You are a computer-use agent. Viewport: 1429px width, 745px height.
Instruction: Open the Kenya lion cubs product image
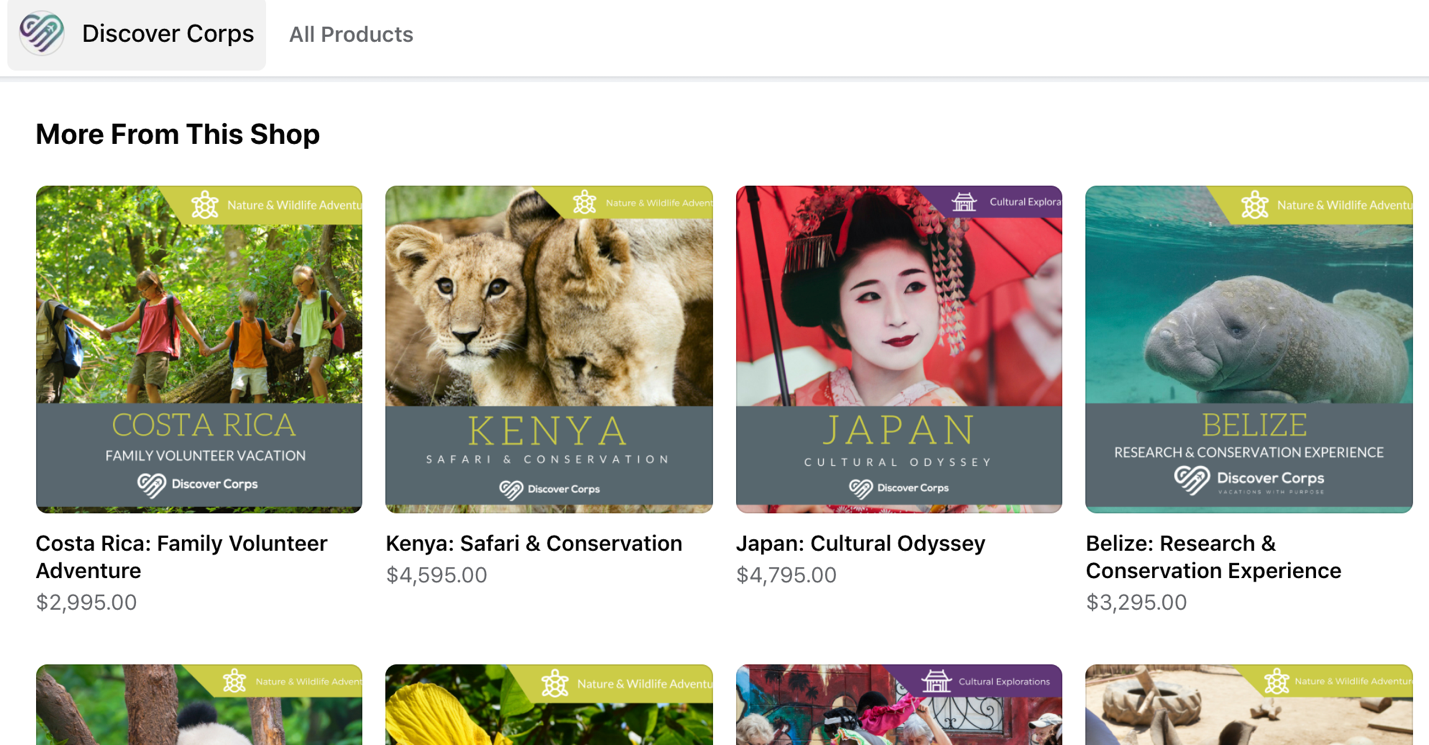pos(549,349)
